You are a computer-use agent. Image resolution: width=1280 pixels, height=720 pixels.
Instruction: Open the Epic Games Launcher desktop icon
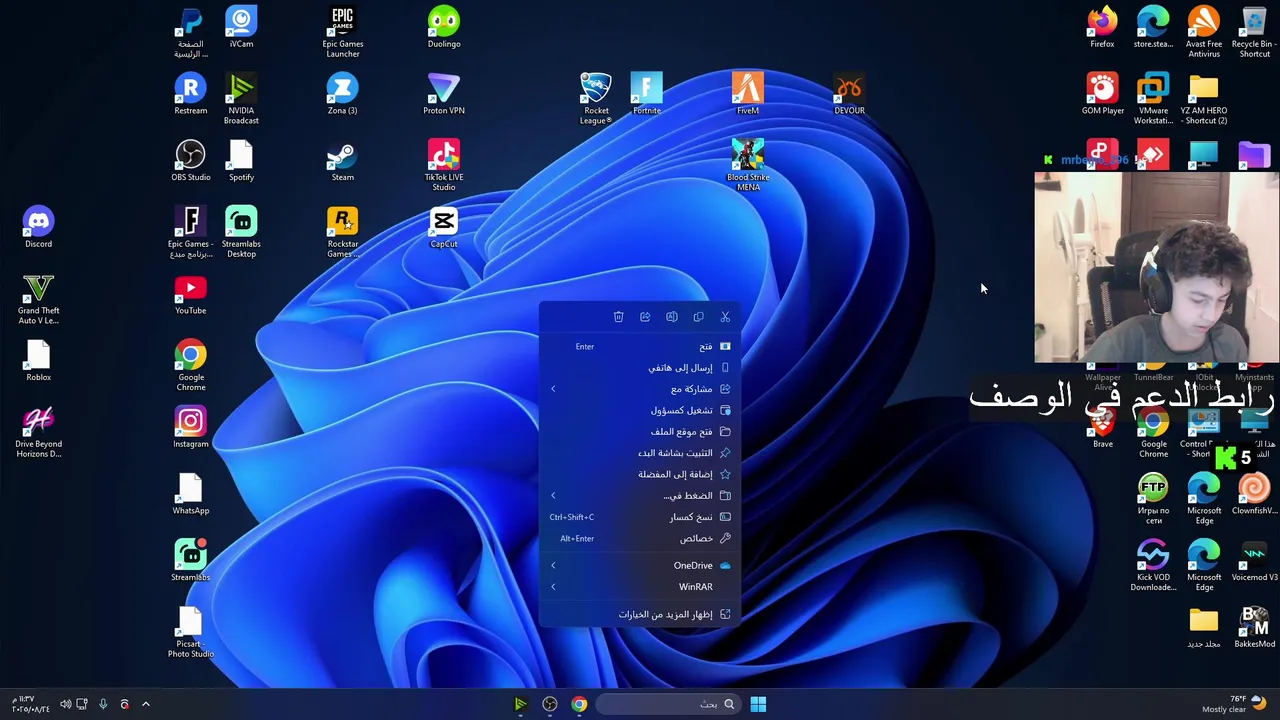tap(343, 32)
